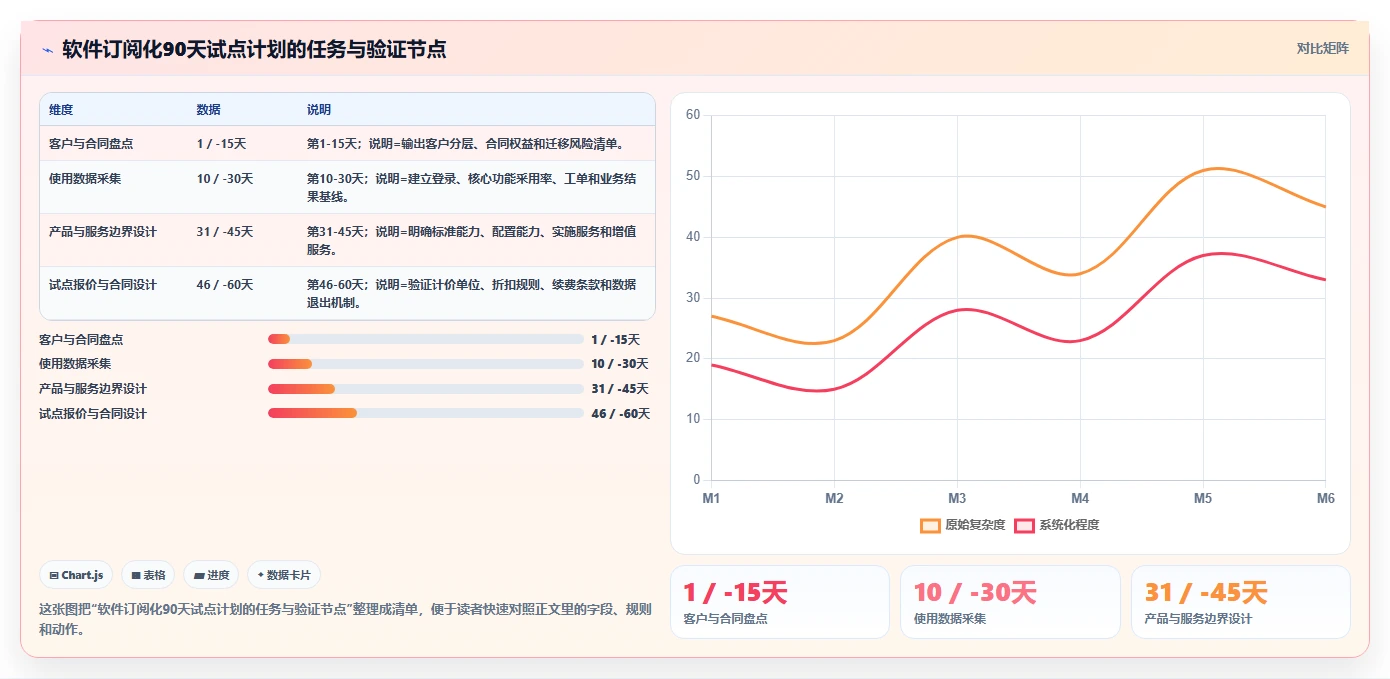Click description starting with 第46-60天
1390x679 pixels.
pyautogui.click(x=472, y=294)
